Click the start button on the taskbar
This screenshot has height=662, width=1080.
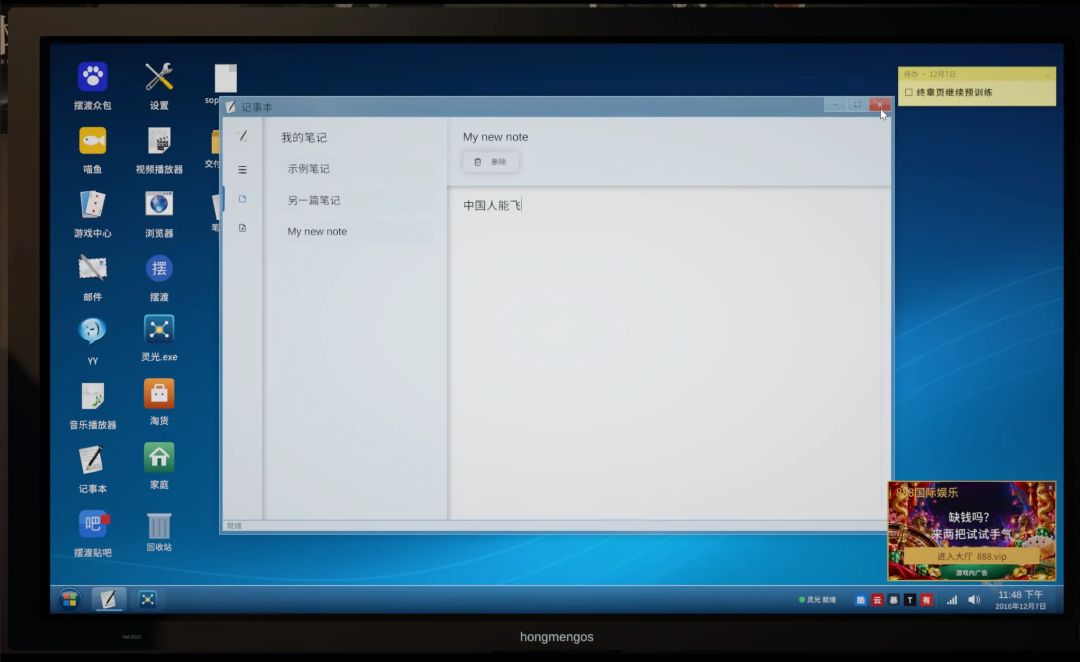pyautogui.click(x=69, y=599)
